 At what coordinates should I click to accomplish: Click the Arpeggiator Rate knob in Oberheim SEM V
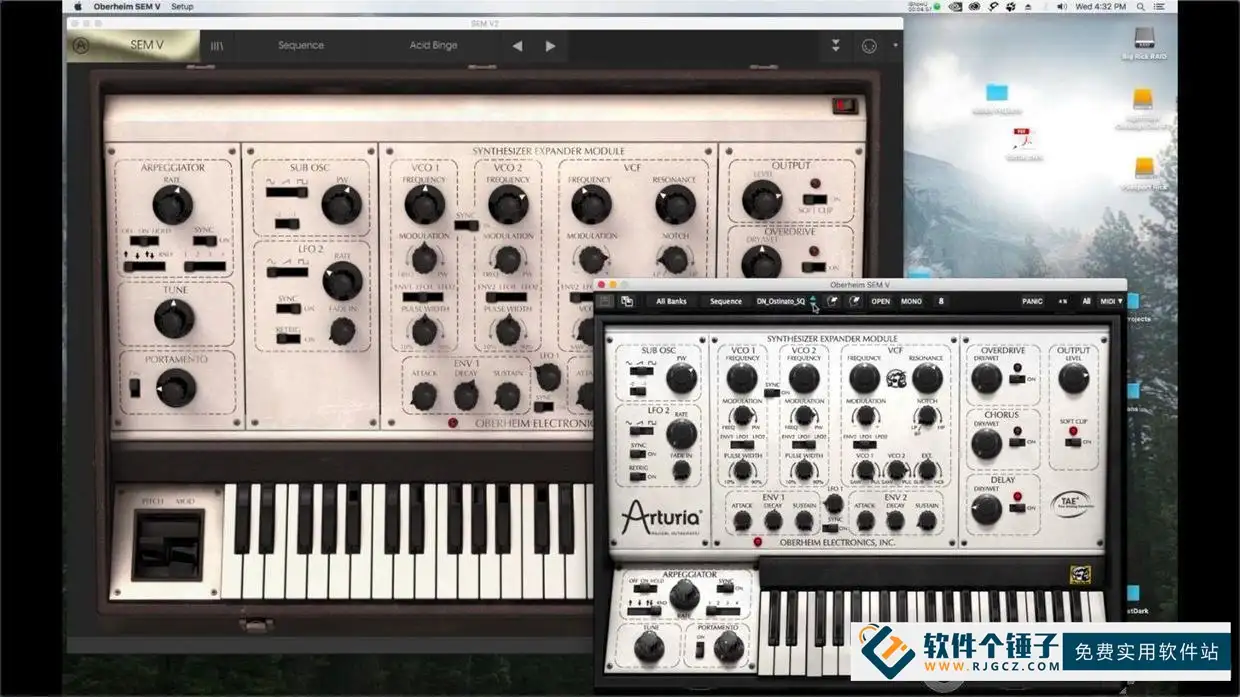(684, 597)
